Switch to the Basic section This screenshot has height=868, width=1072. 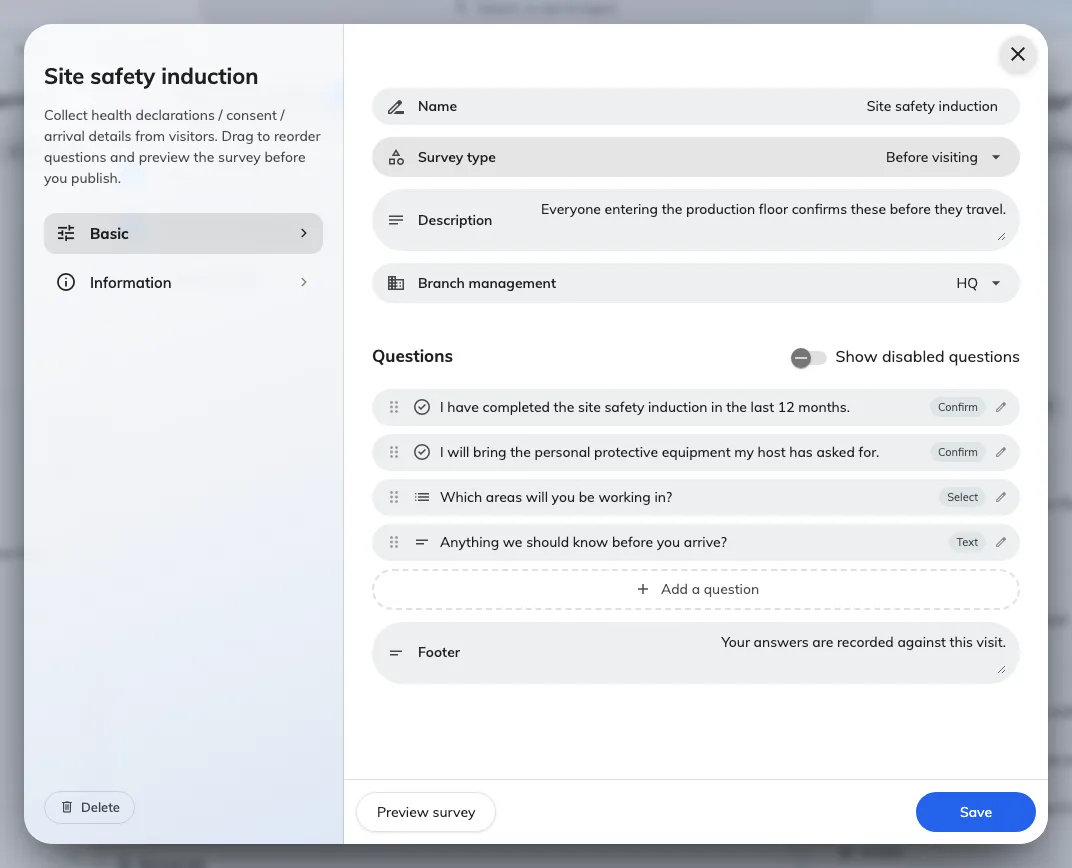pyautogui.click(x=183, y=233)
